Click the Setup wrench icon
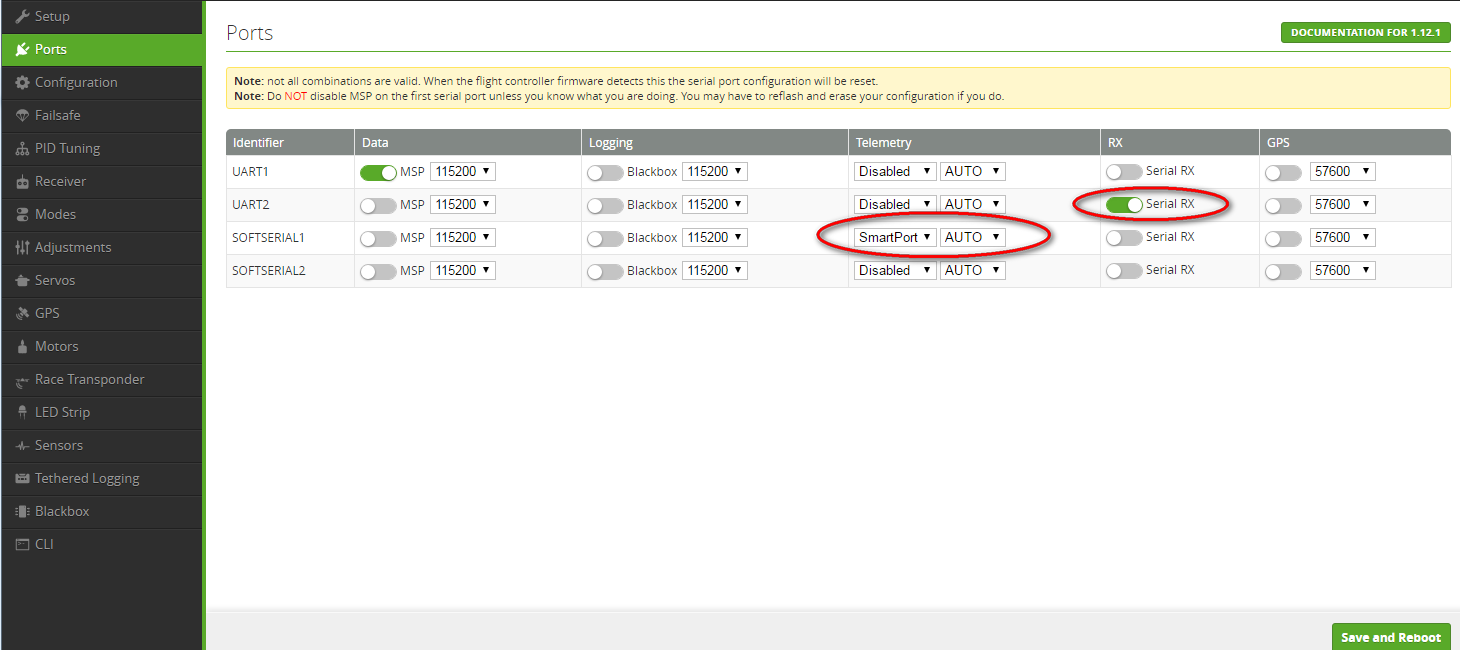Image resolution: width=1460 pixels, height=650 pixels. pos(22,16)
